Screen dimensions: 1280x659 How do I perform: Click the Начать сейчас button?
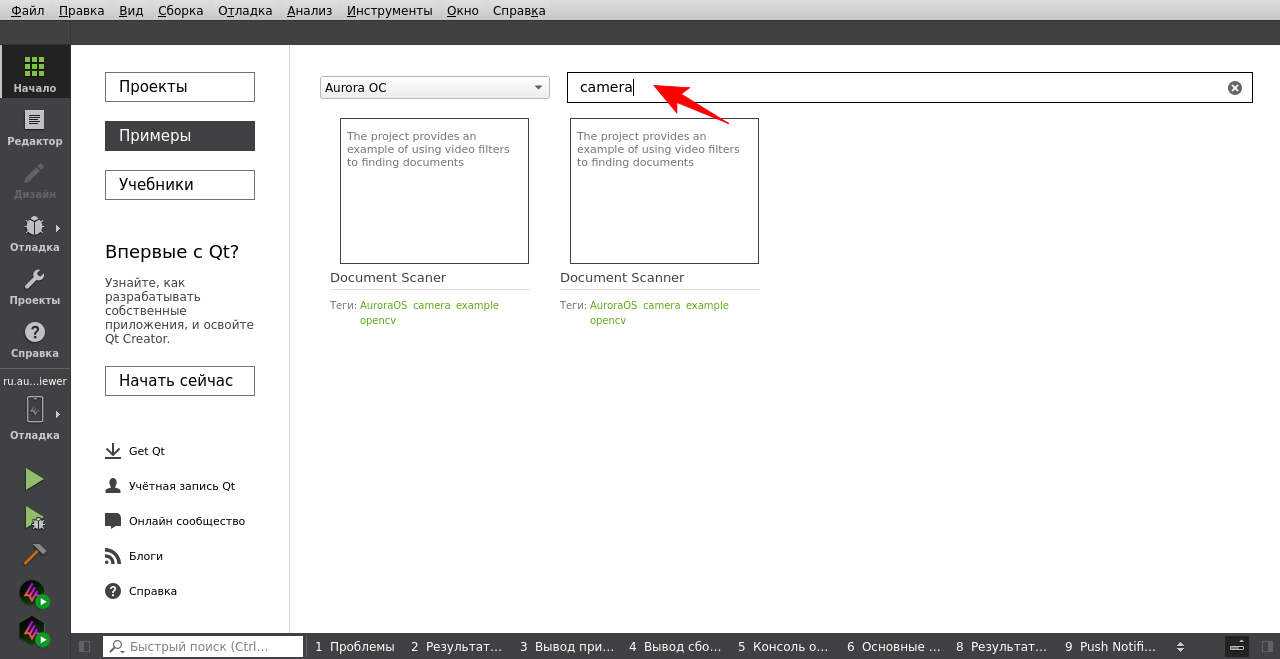pyautogui.click(x=180, y=381)
